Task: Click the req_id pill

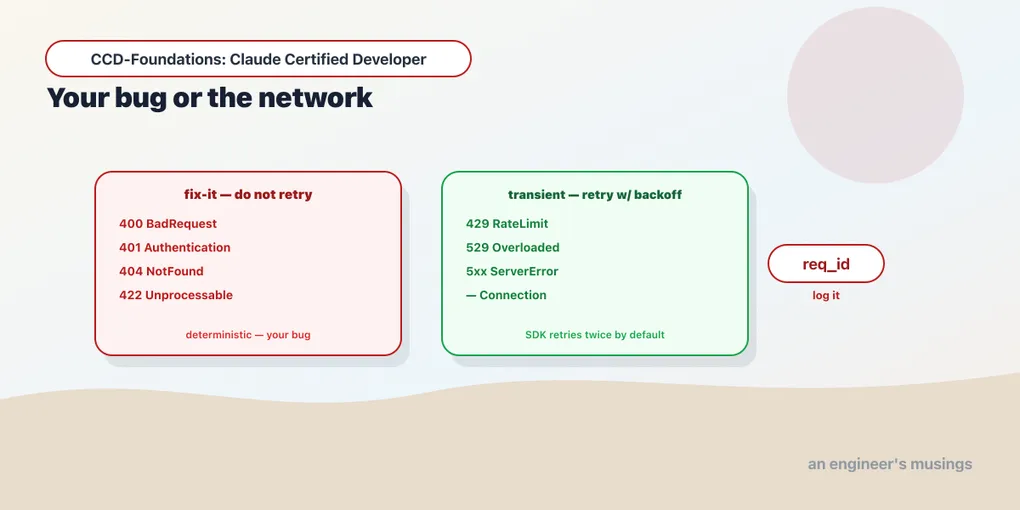Action: coord(826,264)
